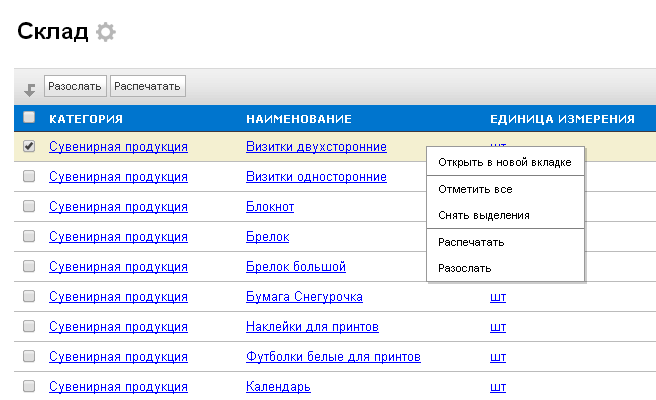
Task: Click the arrow icon left of Разослать button
Action: 30,89
